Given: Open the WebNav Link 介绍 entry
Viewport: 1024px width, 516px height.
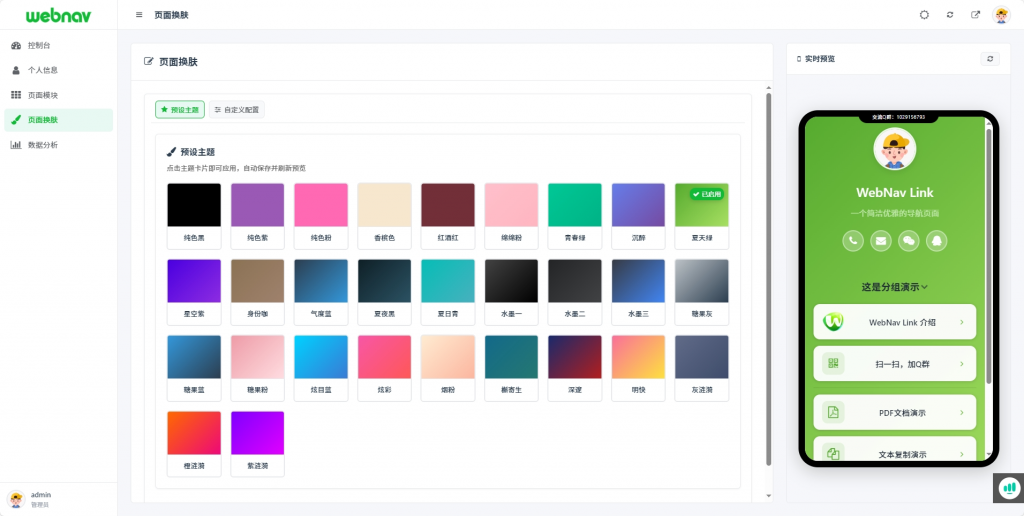Looking at the screenshot, I should [894, 322].
